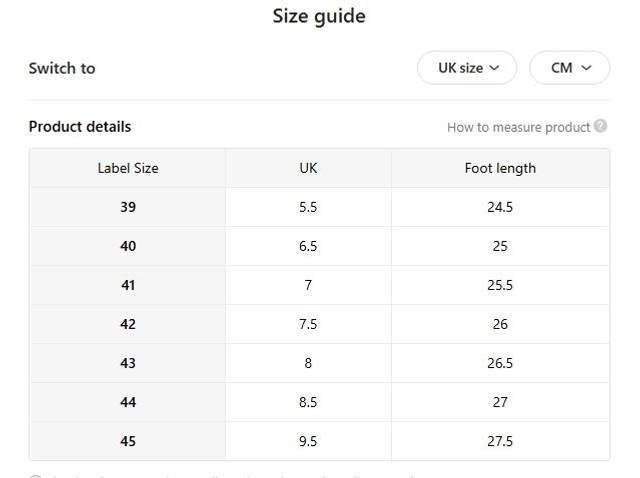
Task: Click the Foot length column header
Action: [x=500, y=168]
